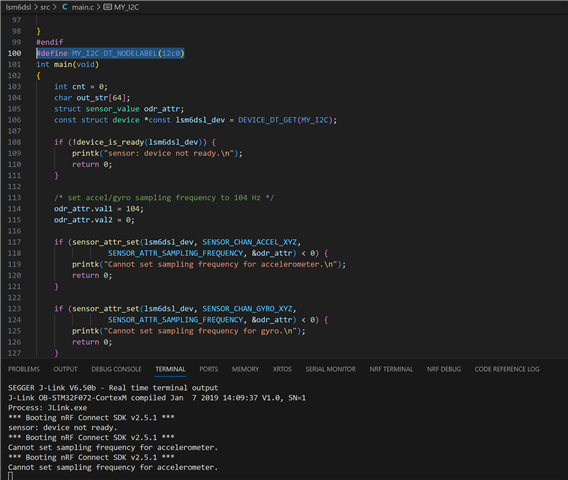Open the DEBUG CONSOLE tab
The width and height of the screenshot is (568, 480).
(x=116, y=369)
